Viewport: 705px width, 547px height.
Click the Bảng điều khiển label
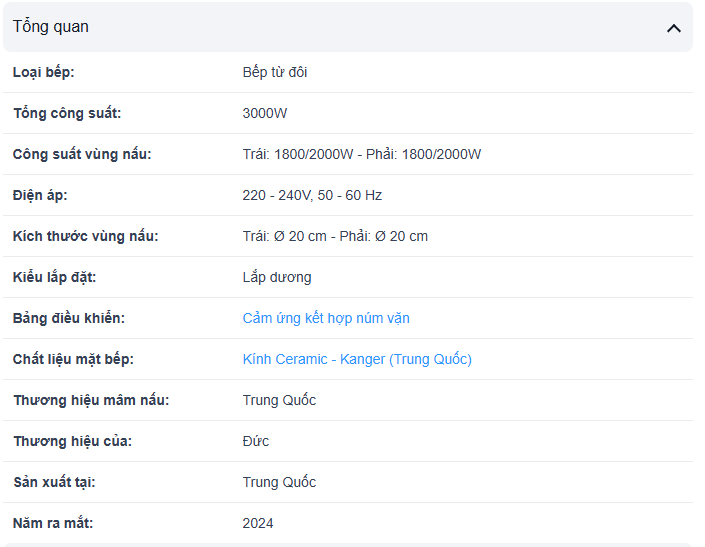[69, 318]
